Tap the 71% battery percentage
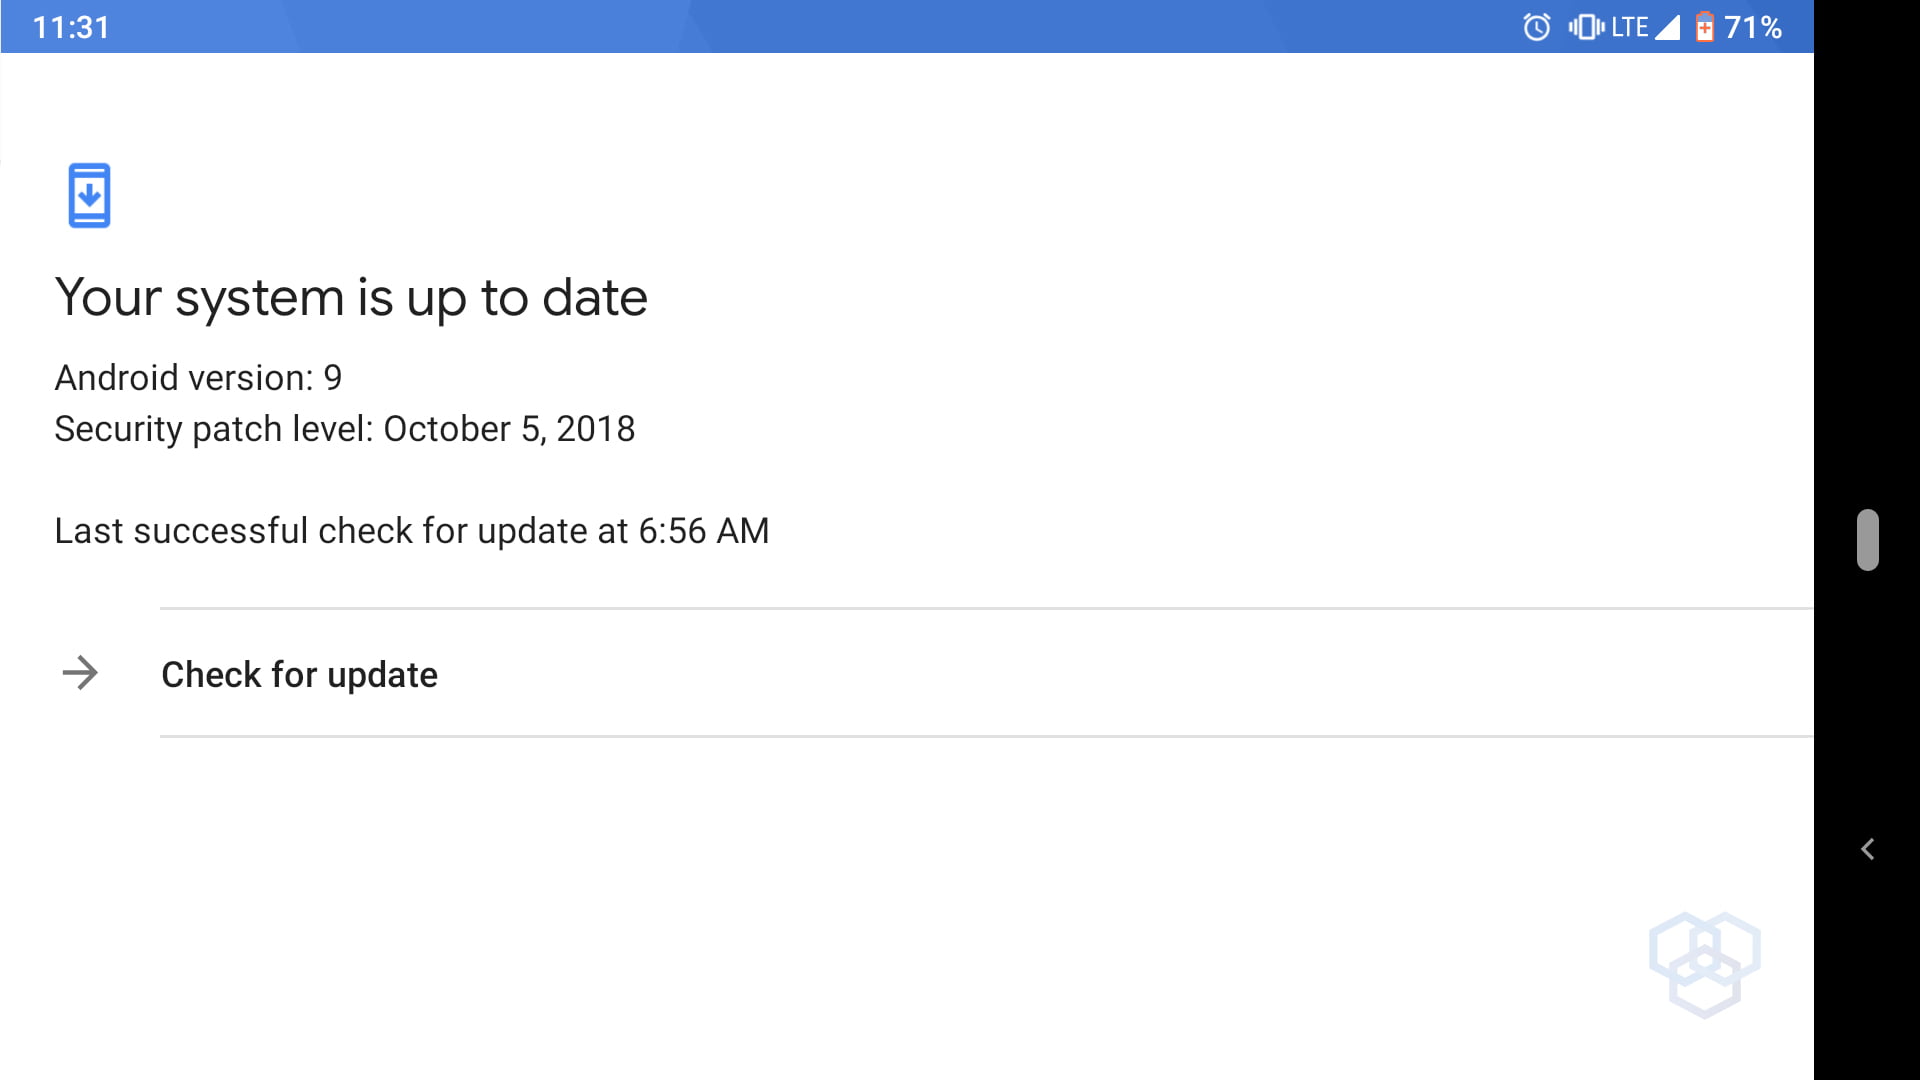 point(1753,27)
